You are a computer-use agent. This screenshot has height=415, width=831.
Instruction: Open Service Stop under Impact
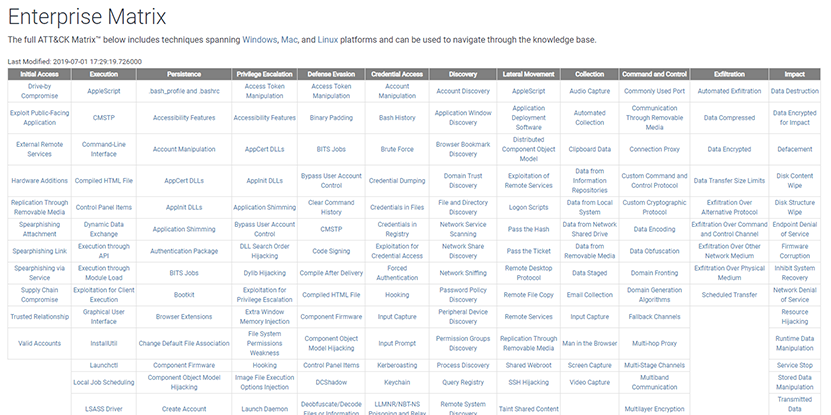794,365
